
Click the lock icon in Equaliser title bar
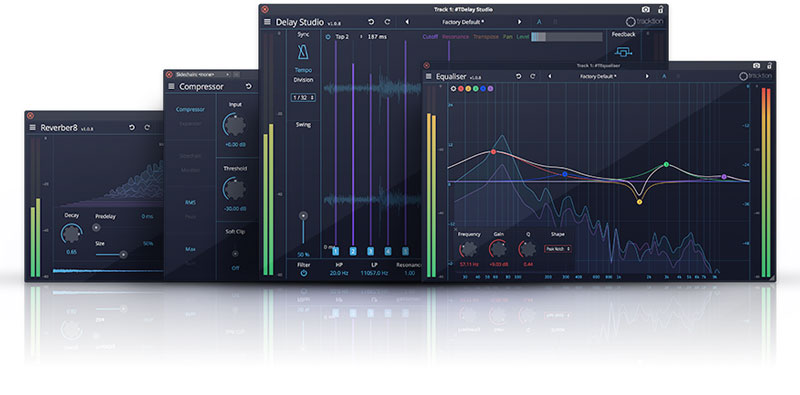(x=769, y=65)
